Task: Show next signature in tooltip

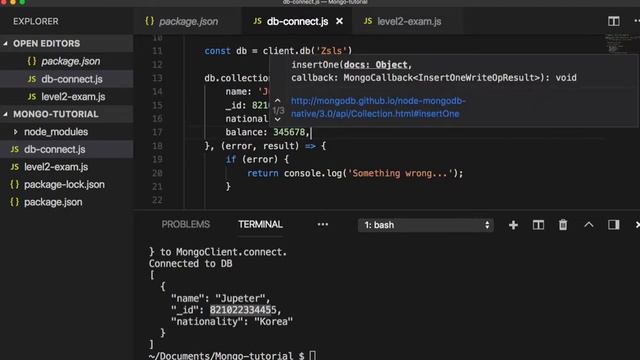Action: click(x=278, y=120)
